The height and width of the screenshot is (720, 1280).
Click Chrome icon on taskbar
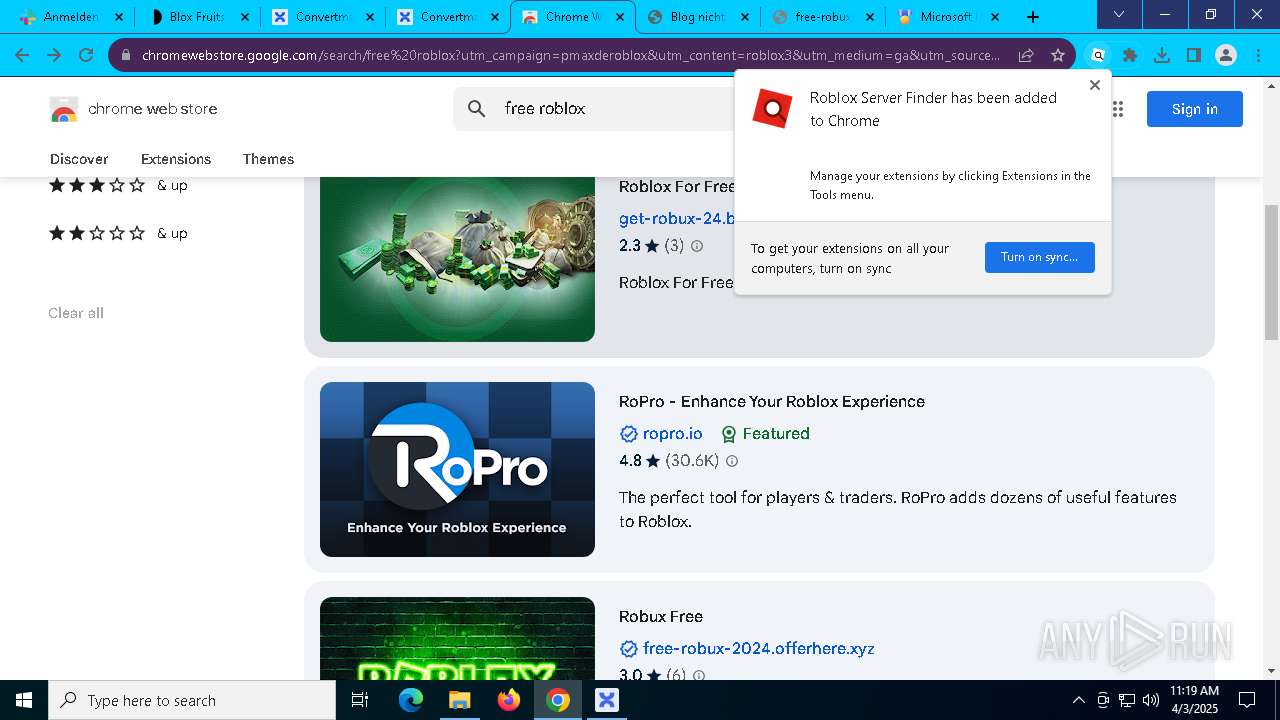558,700
